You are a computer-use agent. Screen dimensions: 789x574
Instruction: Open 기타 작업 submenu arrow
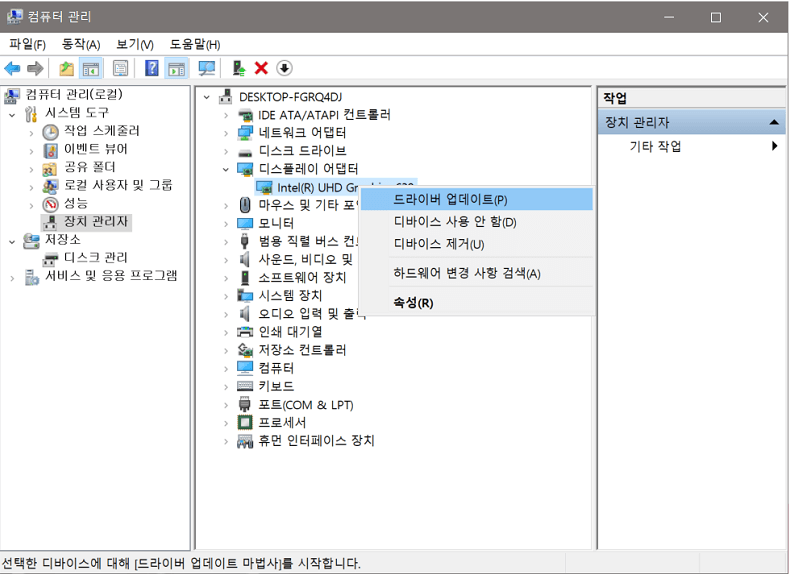point(774,146)
